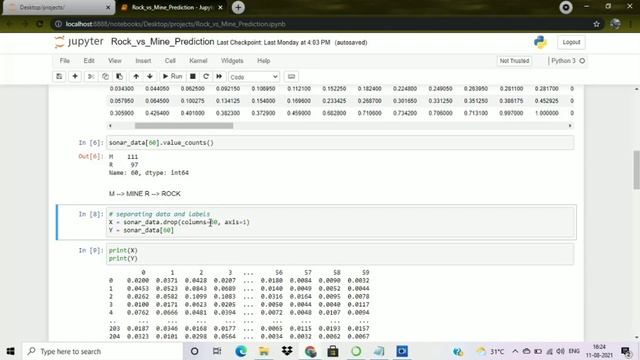The image size is (640, 360).
Task: Open the command palette keyboard icon
Action: coord(291,76)
